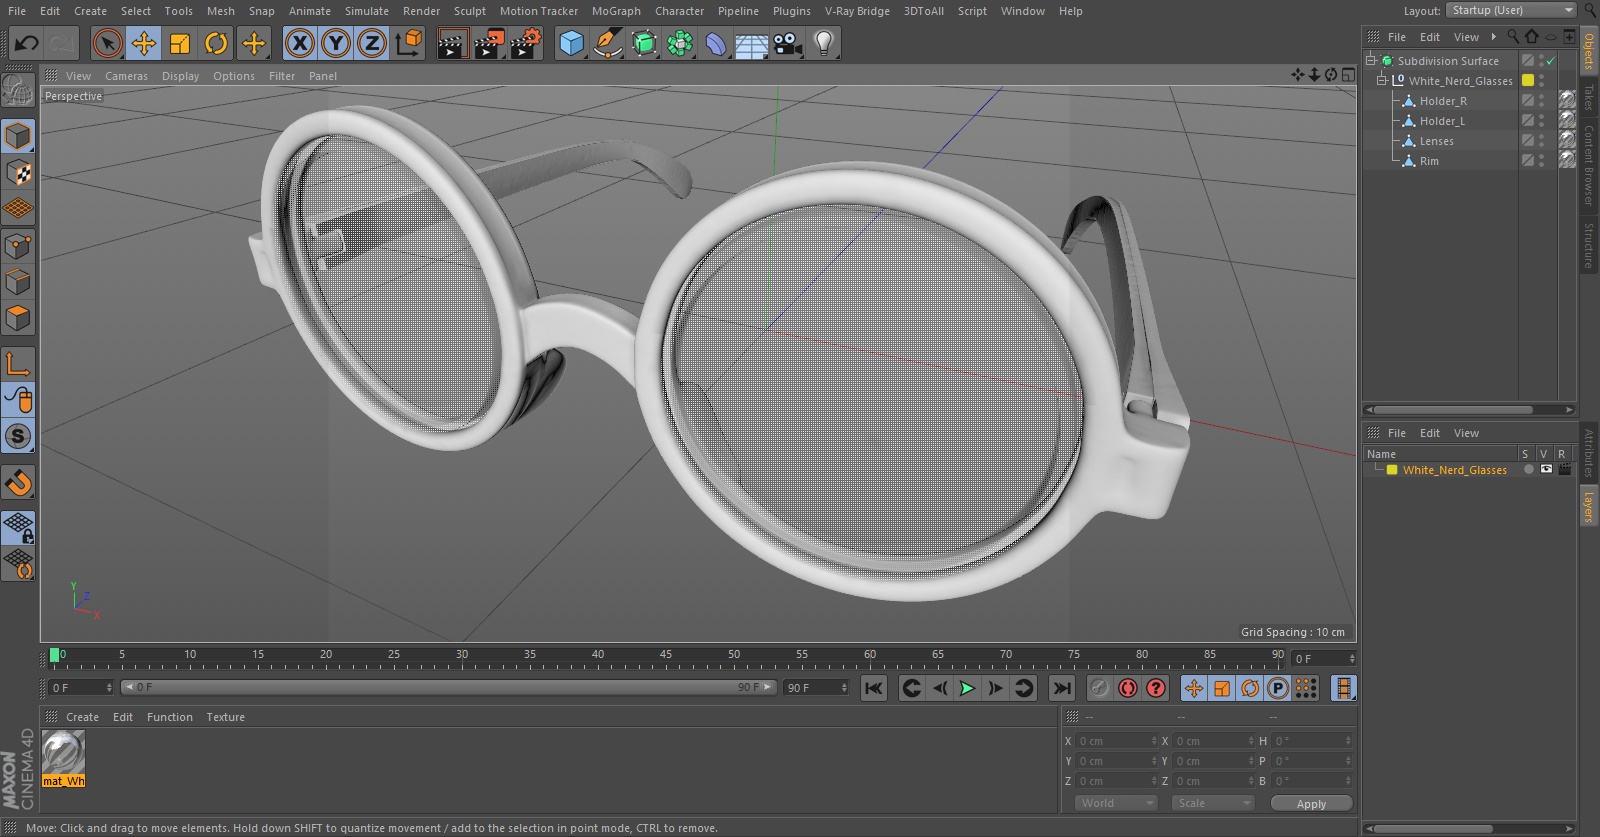Open the Layout Startup dropdown
Screen dimensions: 1600x837
pyautogui.click(x=1511, y=10)
